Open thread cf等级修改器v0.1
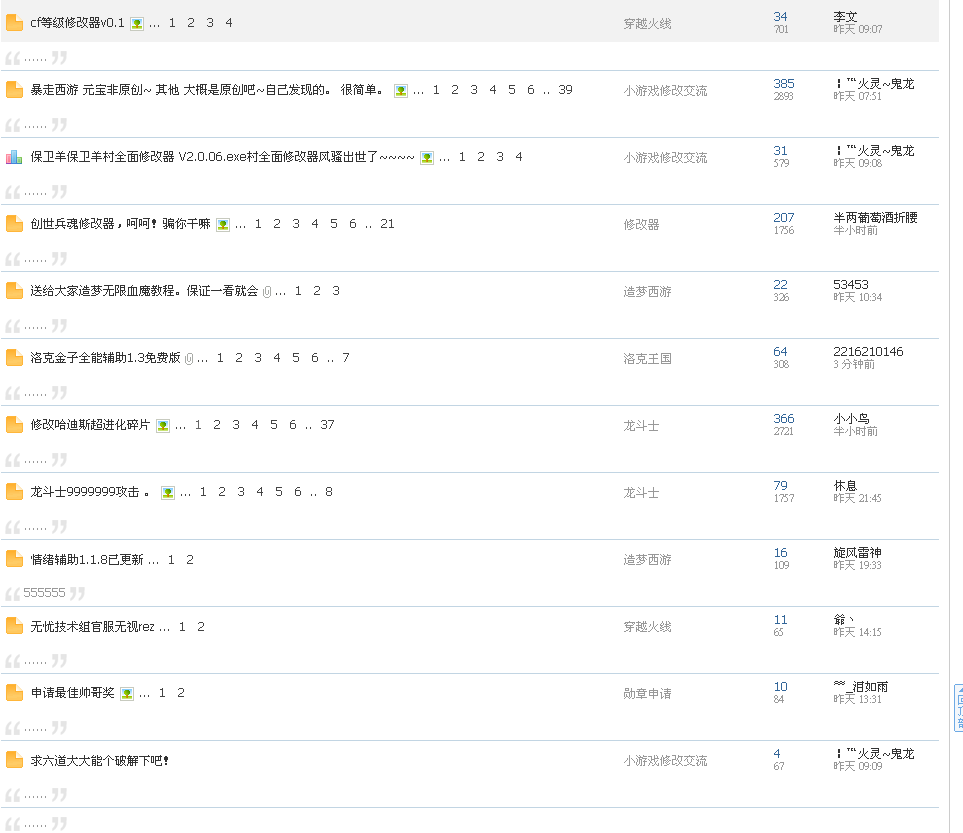 (77, 23)
